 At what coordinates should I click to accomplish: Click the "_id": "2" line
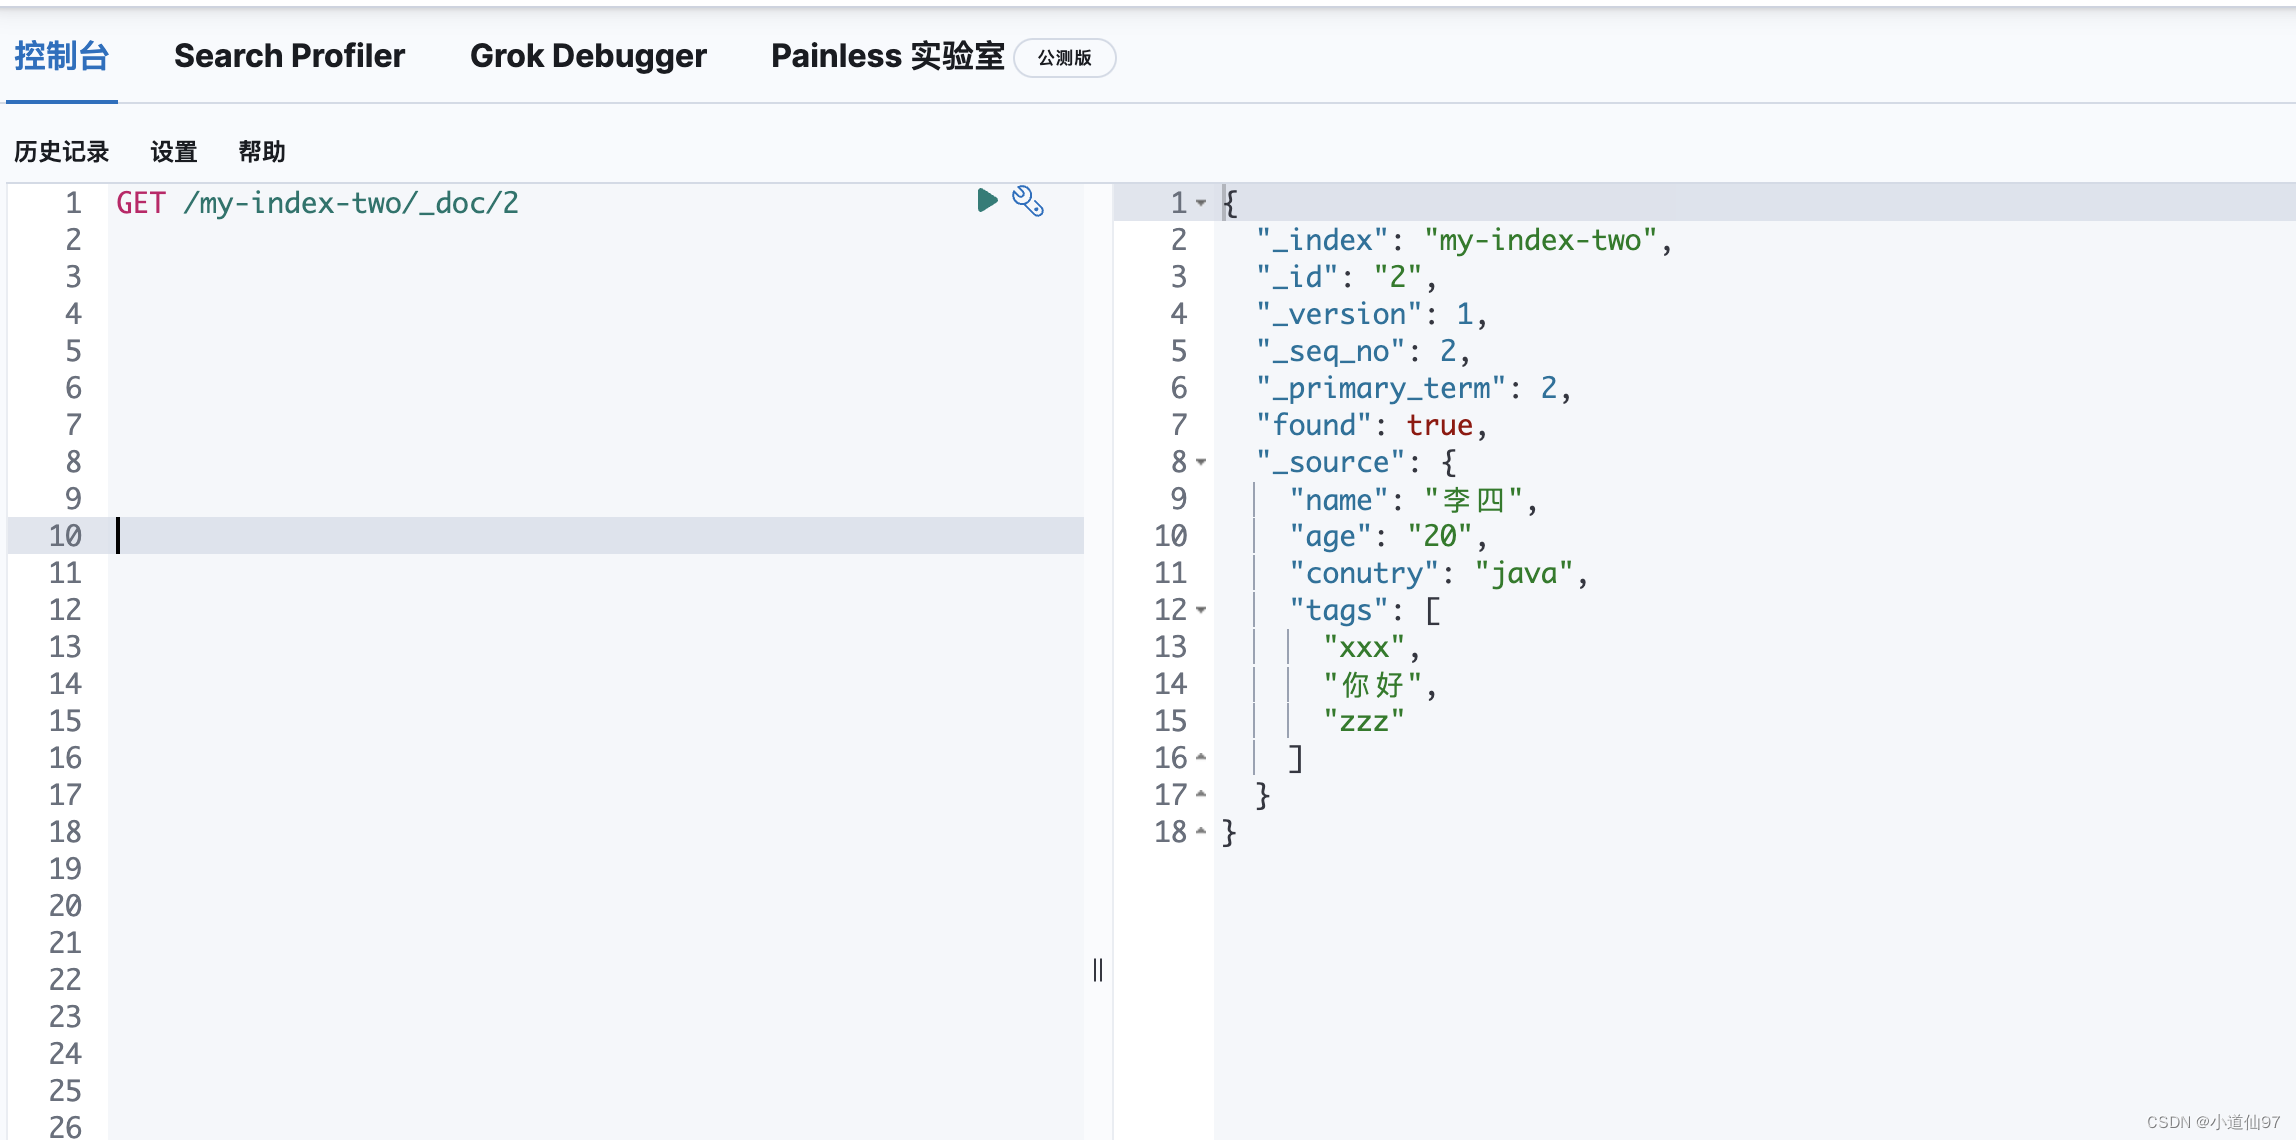1346,277
